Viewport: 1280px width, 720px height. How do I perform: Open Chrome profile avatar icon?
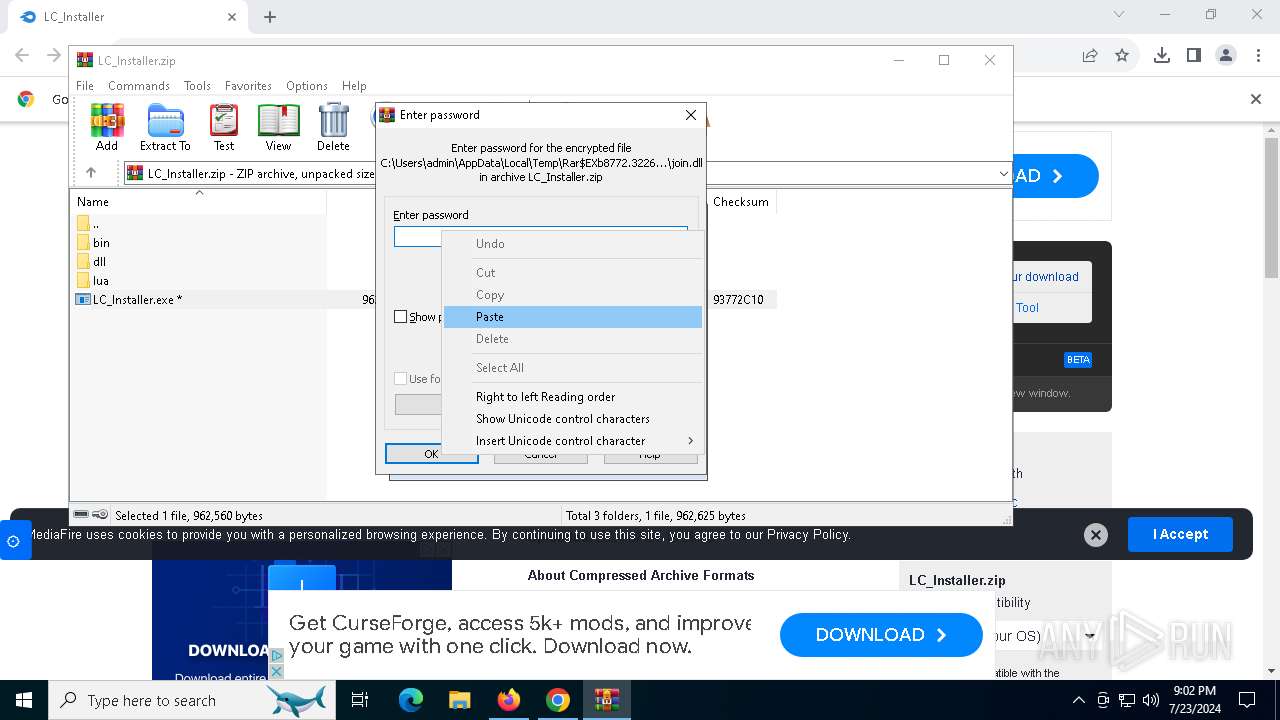tap(1226, 56)
